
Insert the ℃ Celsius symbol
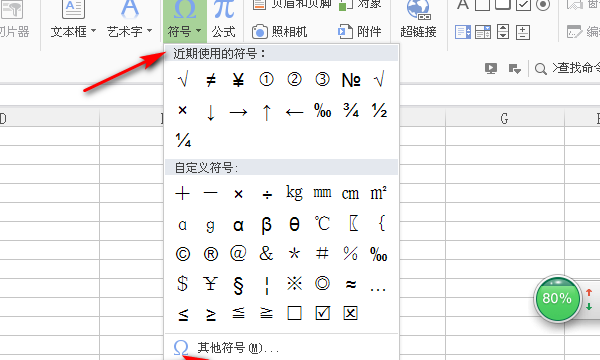(322, 223)
